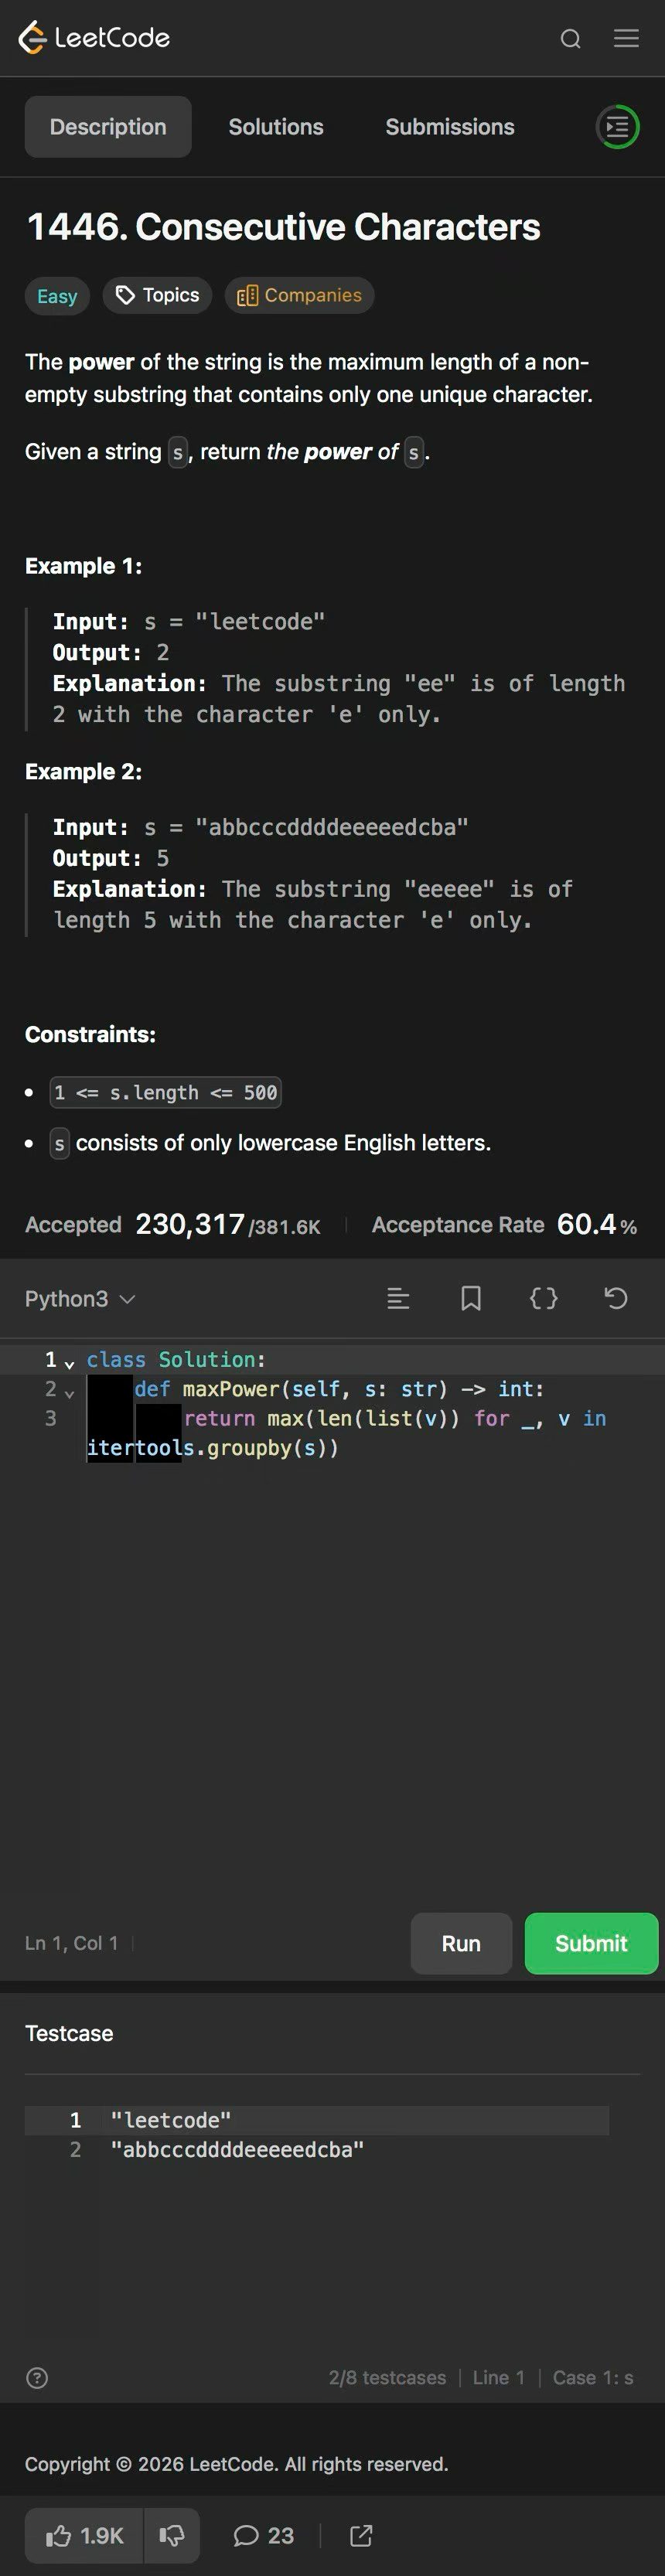
Task: Switch to the Solutions tab
Action: [276, 127]
